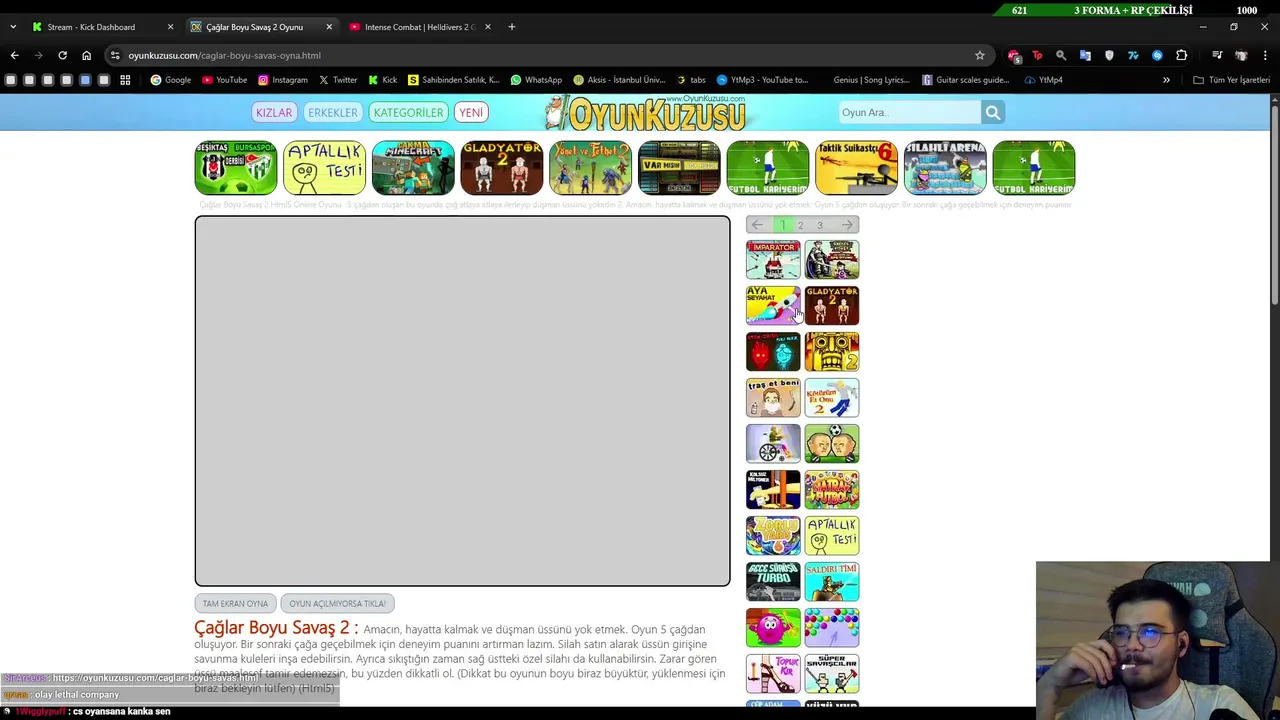Switch to Intense Combat Helldivers 2 tab

(x=420, y=27)
